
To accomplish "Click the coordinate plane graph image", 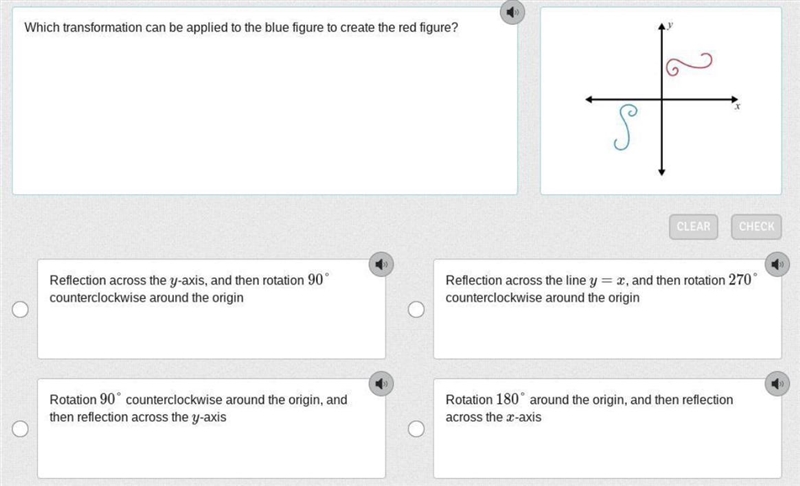I will pos(661,100).
